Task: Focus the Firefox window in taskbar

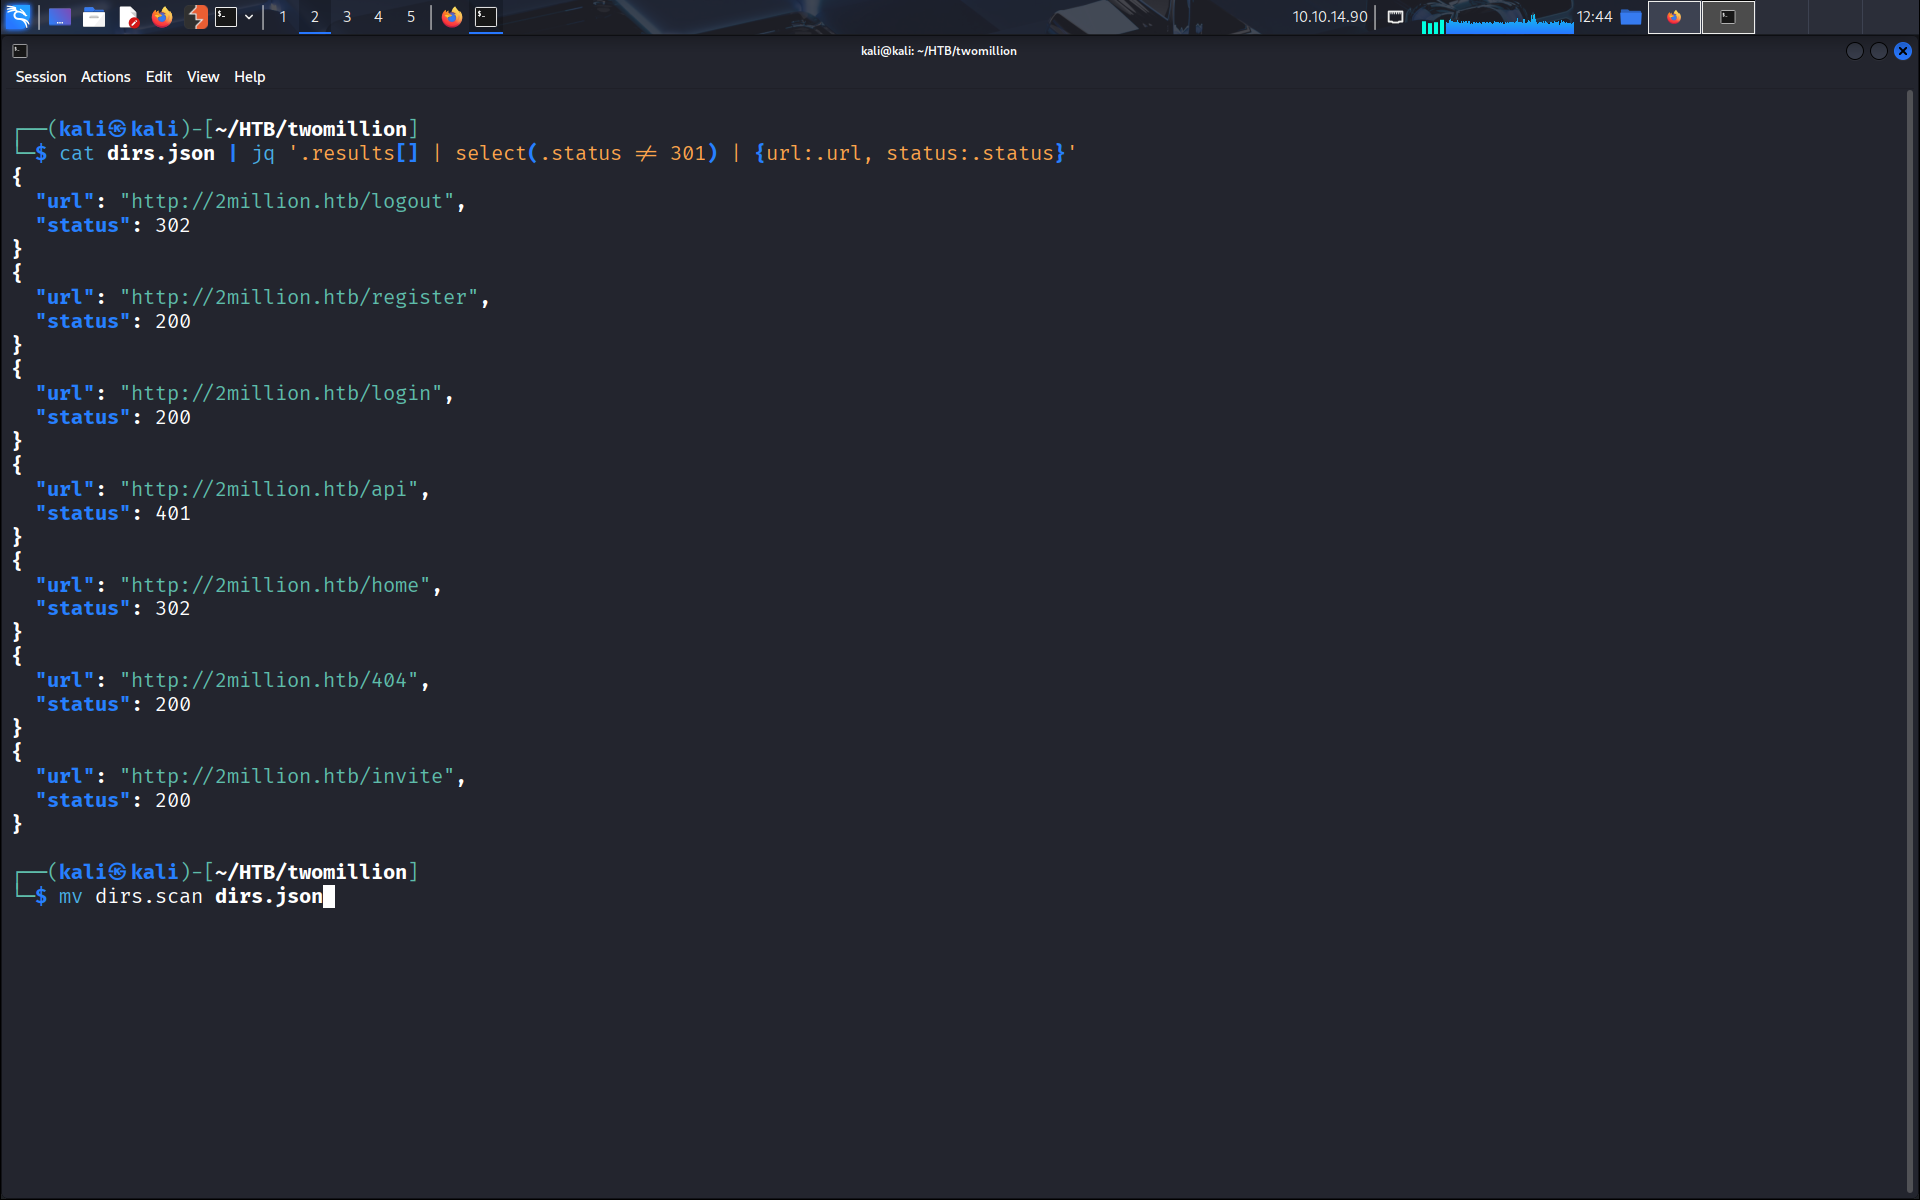Action: coord(452,16)
